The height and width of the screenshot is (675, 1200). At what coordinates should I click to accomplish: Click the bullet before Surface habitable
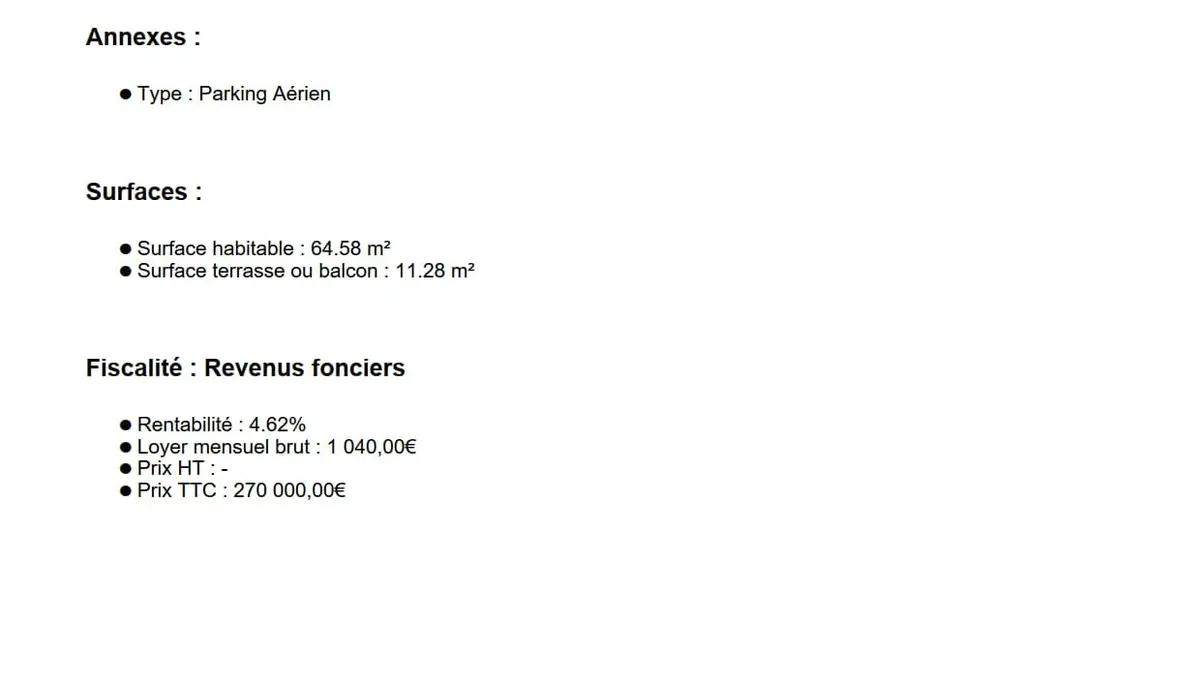(126, 249)
